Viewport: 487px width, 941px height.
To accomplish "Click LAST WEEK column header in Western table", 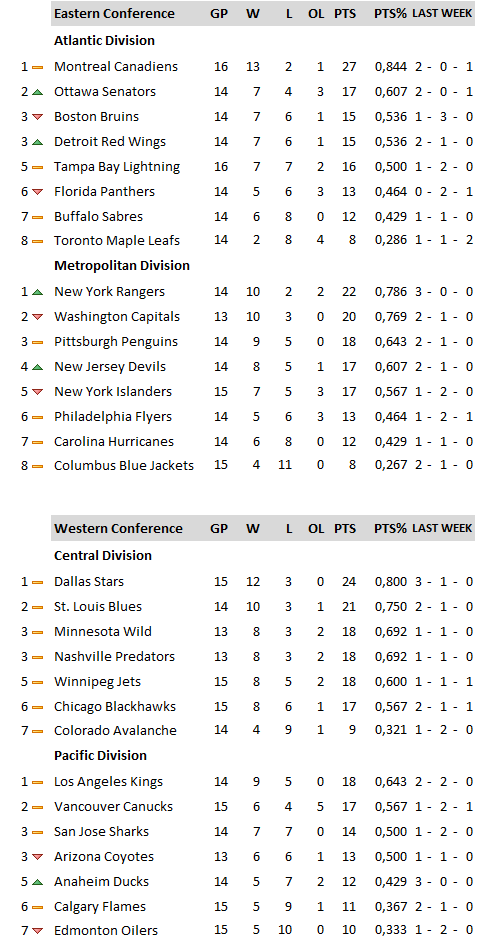I will coord(442,529).
